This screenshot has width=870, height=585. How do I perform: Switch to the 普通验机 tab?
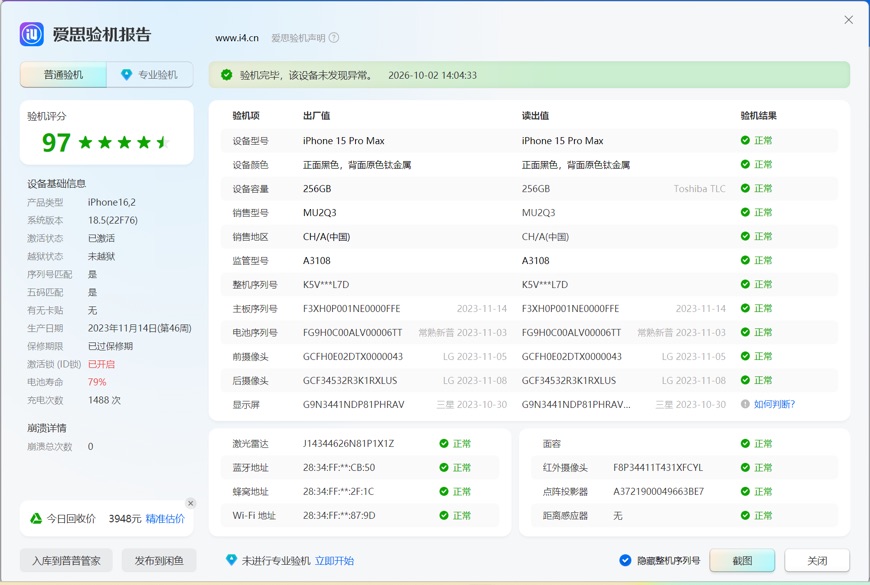click(x=63, y=74)
